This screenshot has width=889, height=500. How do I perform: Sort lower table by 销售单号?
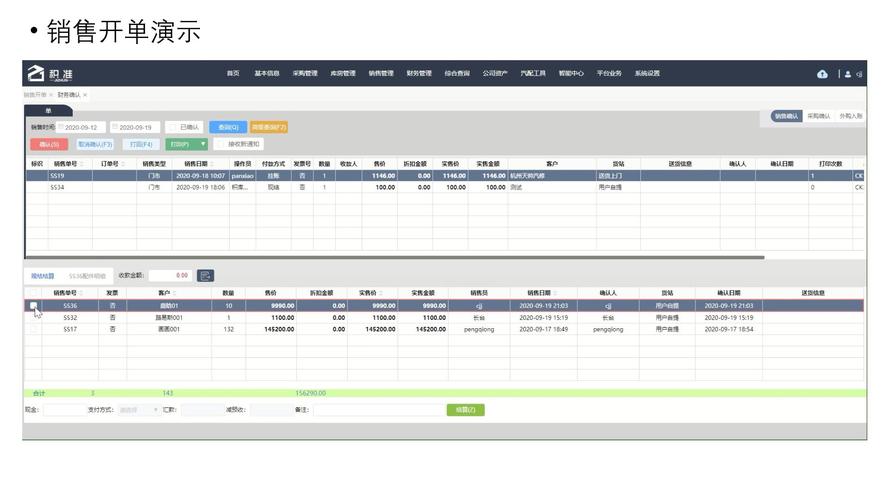click(x=82, y=293)
